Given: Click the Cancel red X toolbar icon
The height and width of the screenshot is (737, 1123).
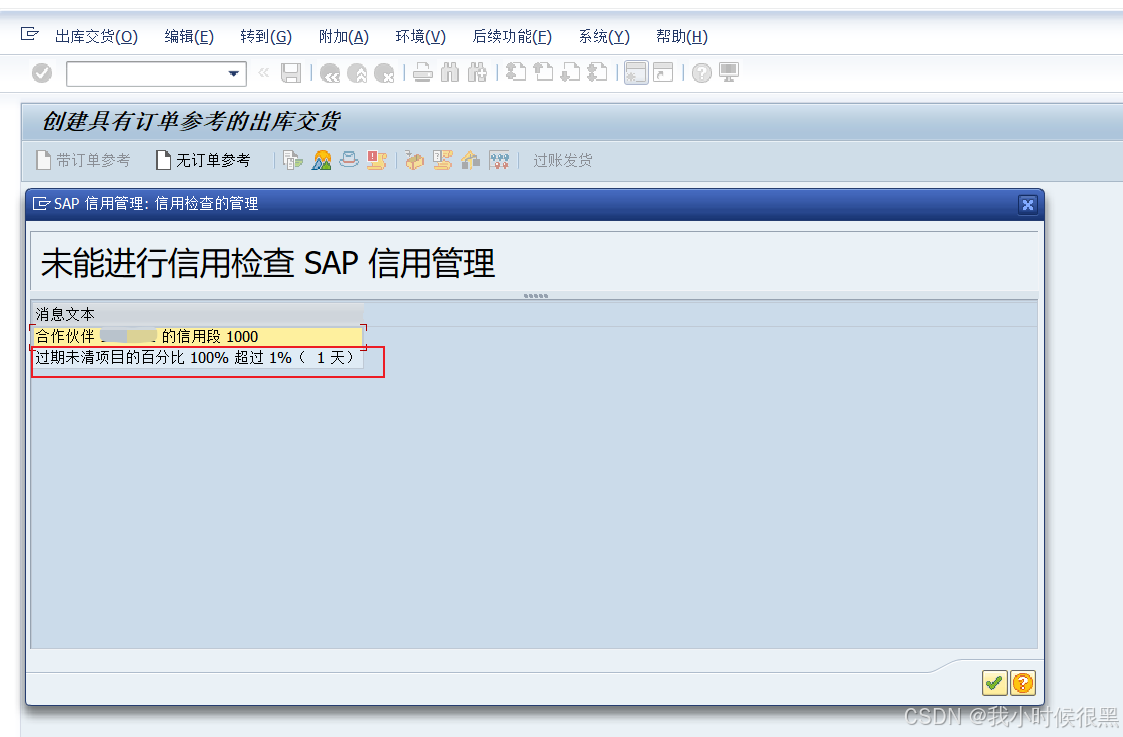Looking at the screenshot, I should point(385,72).
